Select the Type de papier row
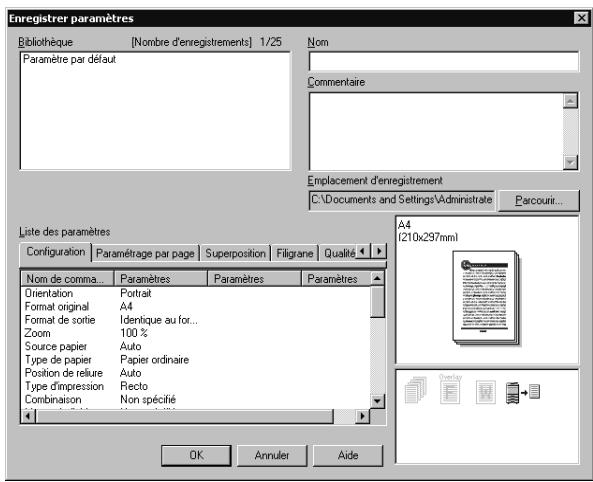Image resolution: width=593 pixels, height=482 pixels. tap(196, 359)
